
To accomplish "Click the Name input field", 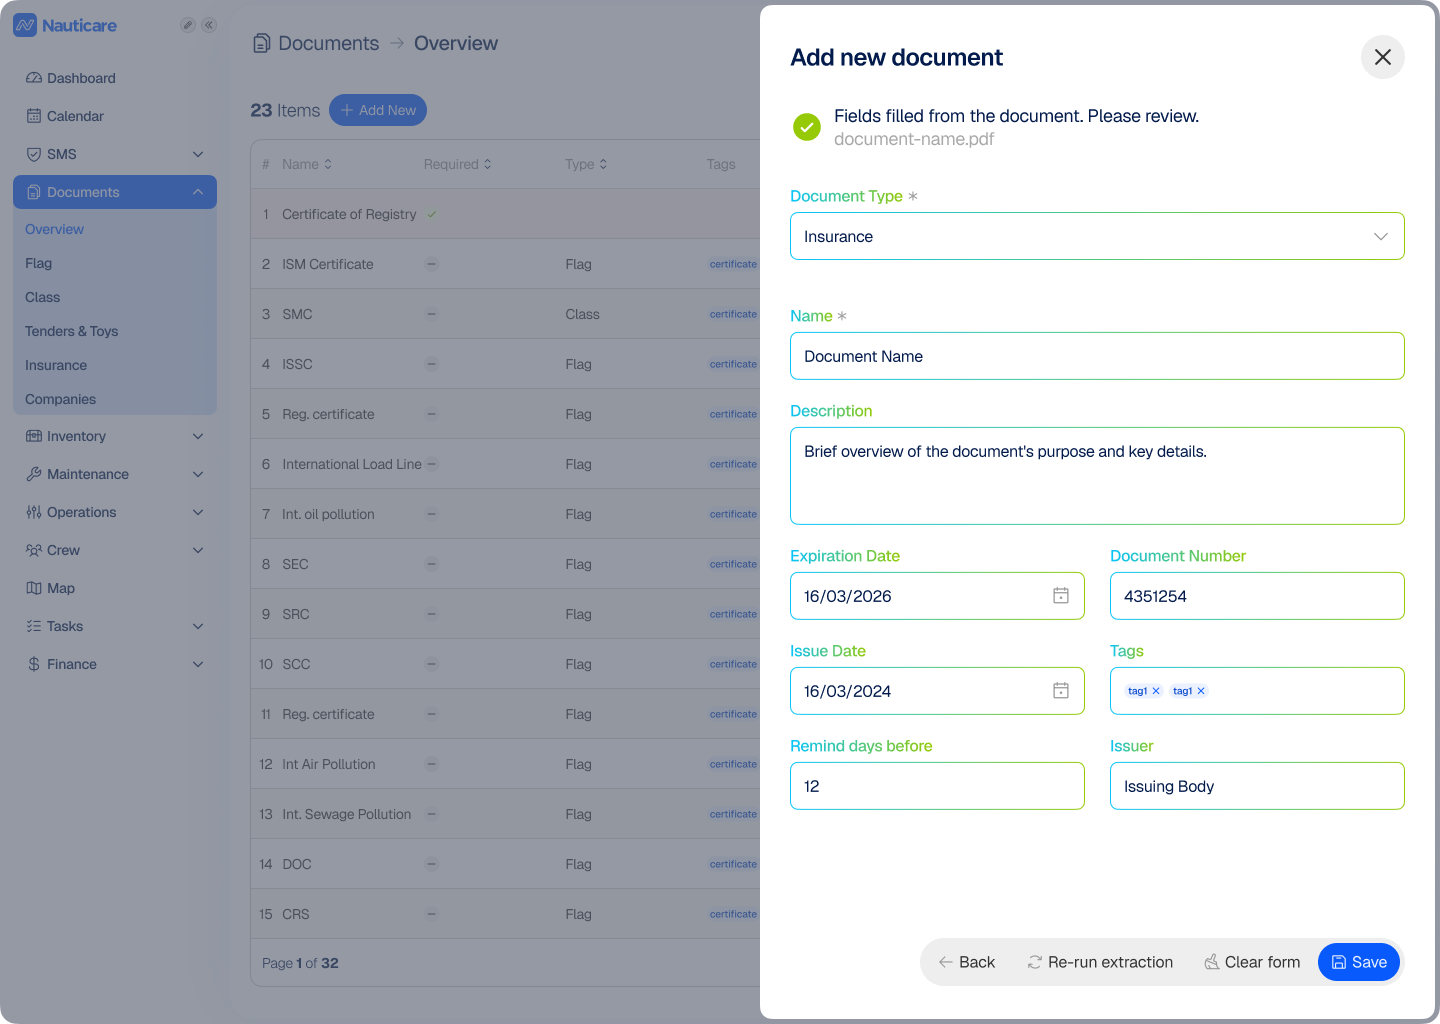I will (x=1097, y=356).
